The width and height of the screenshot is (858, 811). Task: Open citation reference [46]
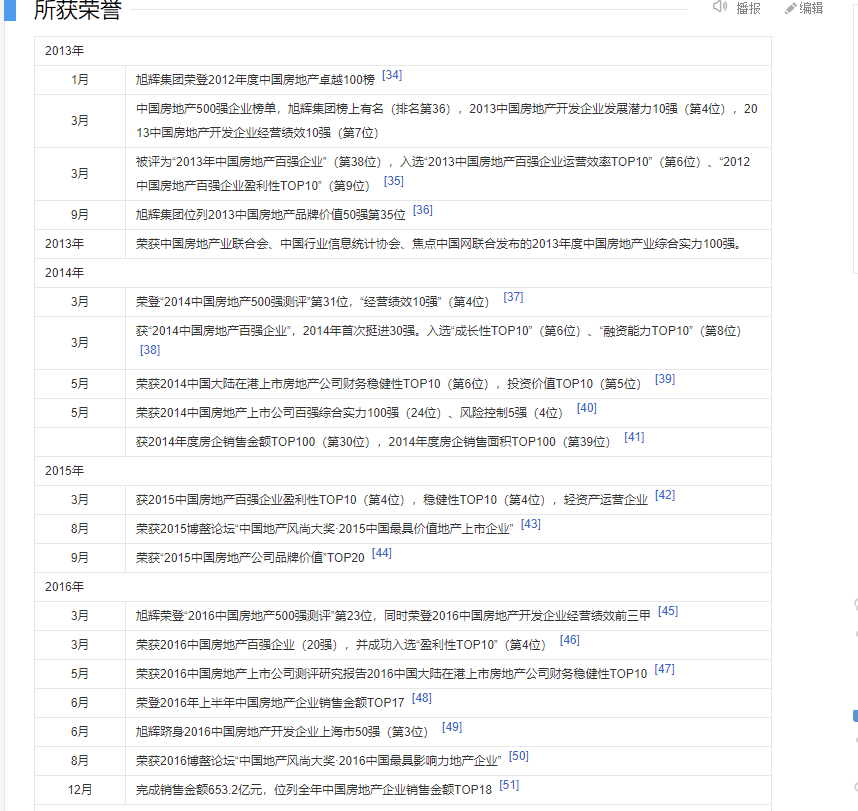[x=570, y=640]
